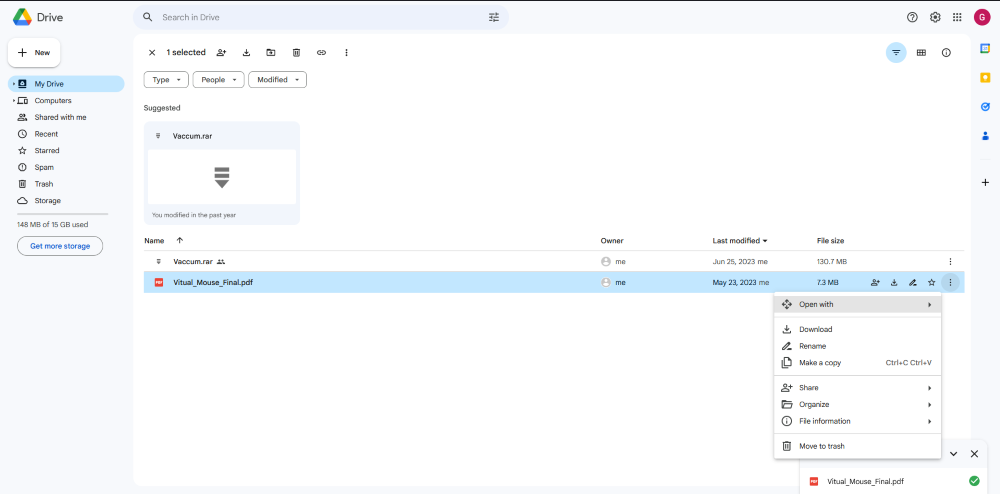Click the trash icon in selection toolbar
1000x494 pixels.
click(x=296, y=52)
